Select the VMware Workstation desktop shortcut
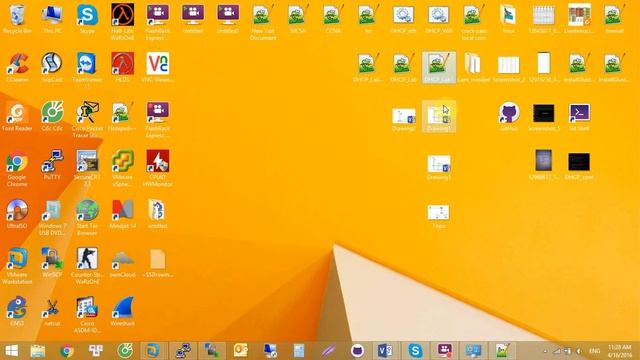The height and width of the screenshot is (360, 640). click(17, 266)
